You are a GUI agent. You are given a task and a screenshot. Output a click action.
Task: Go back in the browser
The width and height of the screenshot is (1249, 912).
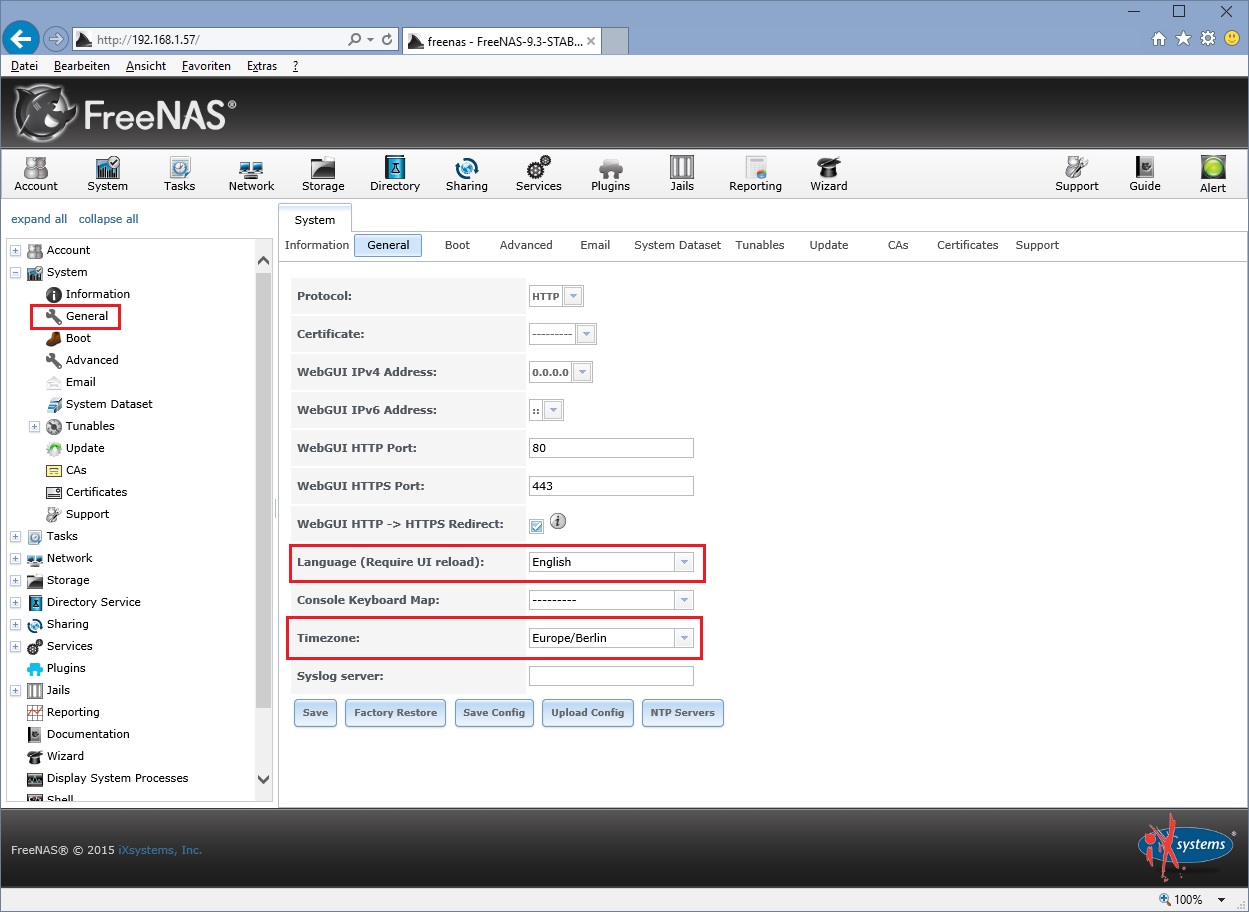pos(20,39)
